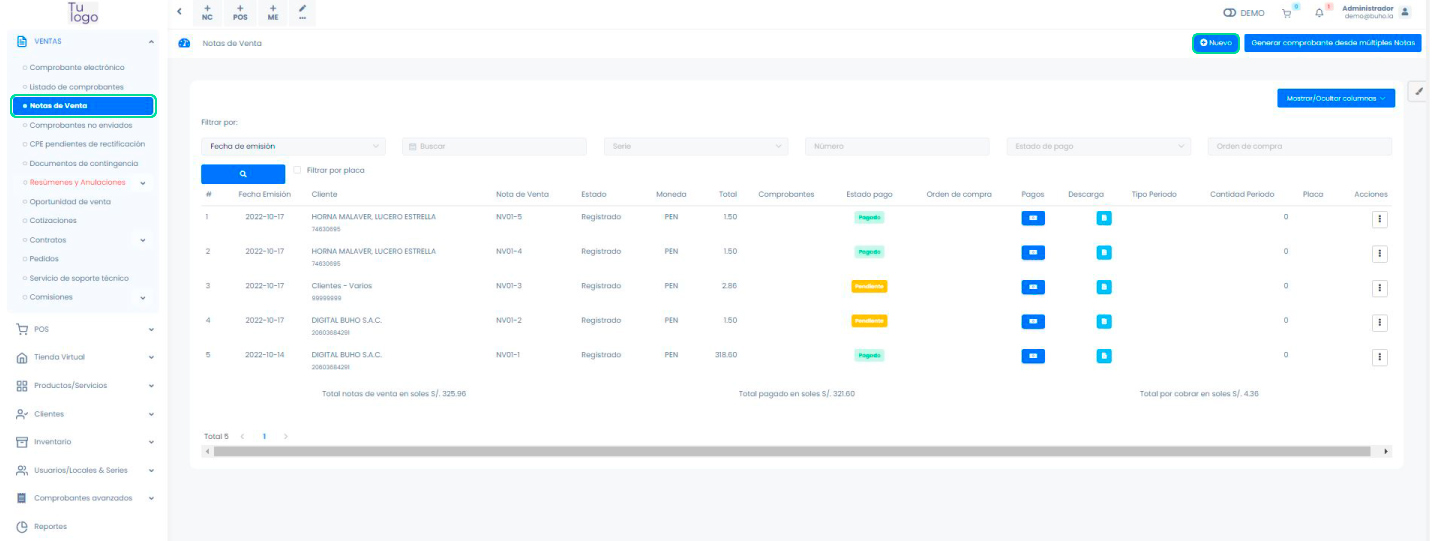Viewport: 1432px width, 541px height.
Task: Expand the Mostrar/Ocultar columnas dropdown
Action: click(x=1335, y=98)
